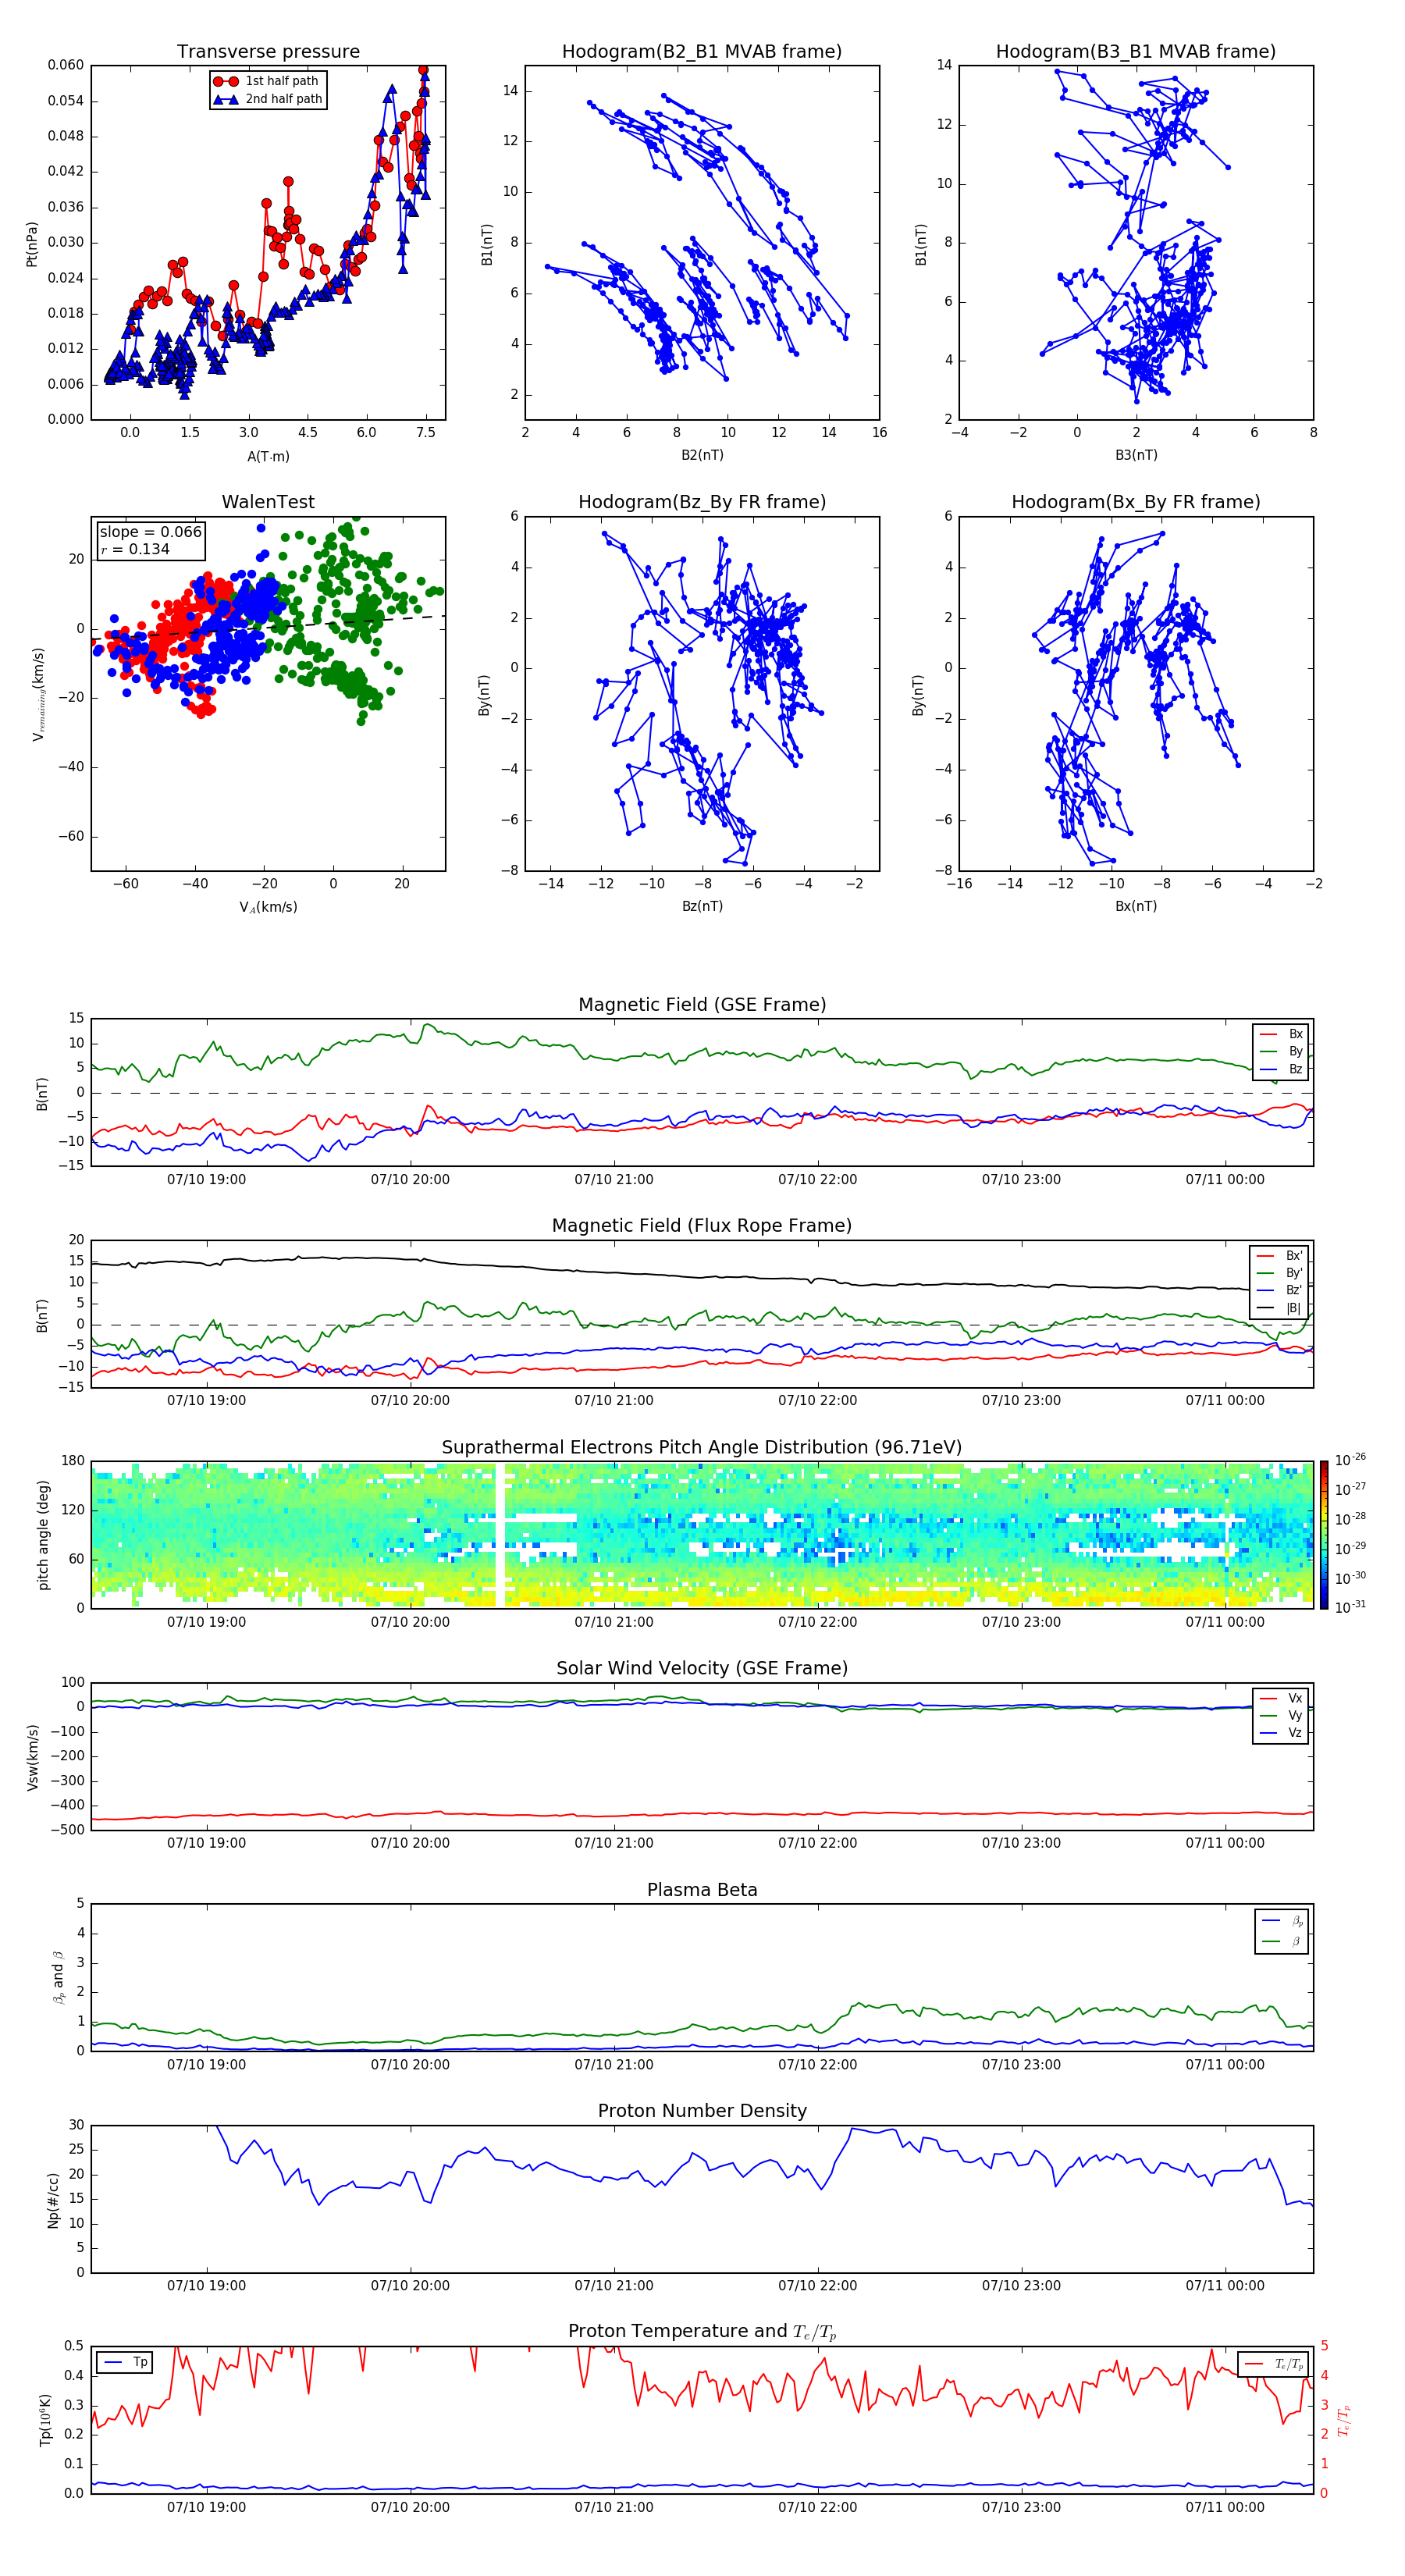Select the "r = 0.134" annotation
Screen dimensions: 1405x2576
(x=135, y=549)
